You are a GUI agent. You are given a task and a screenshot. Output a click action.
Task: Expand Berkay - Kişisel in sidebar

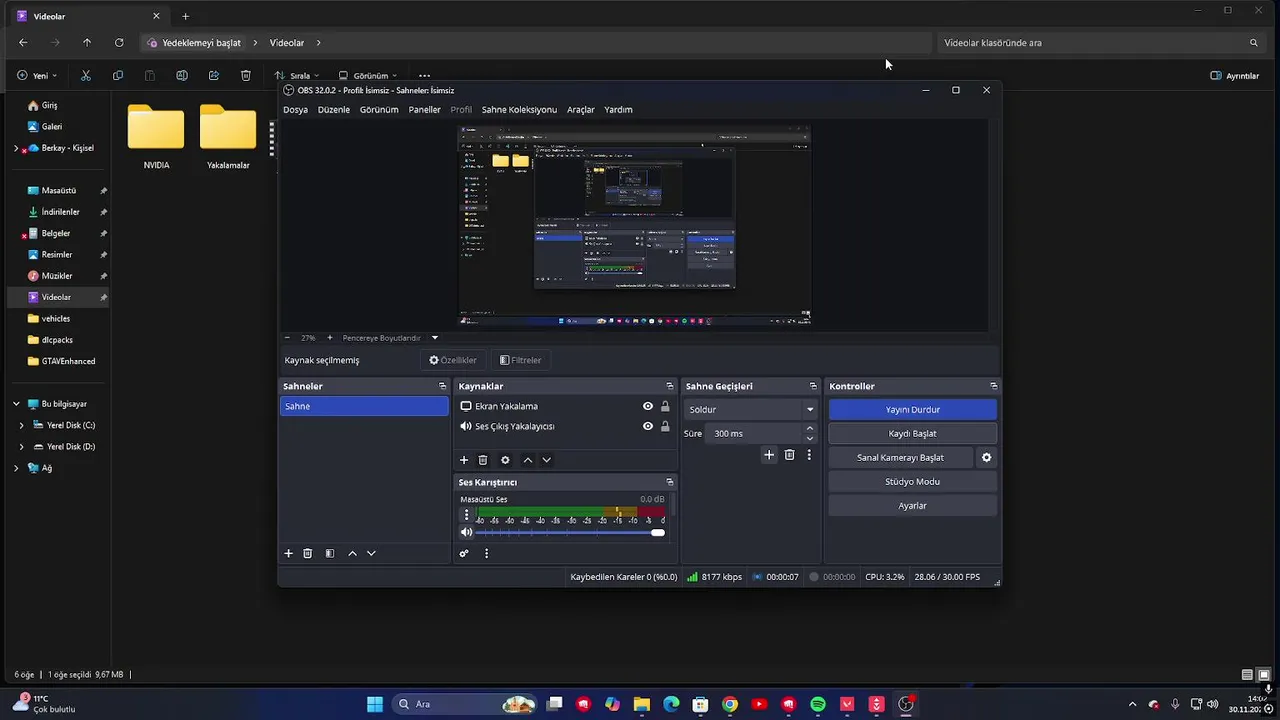(x=16, y=148)
